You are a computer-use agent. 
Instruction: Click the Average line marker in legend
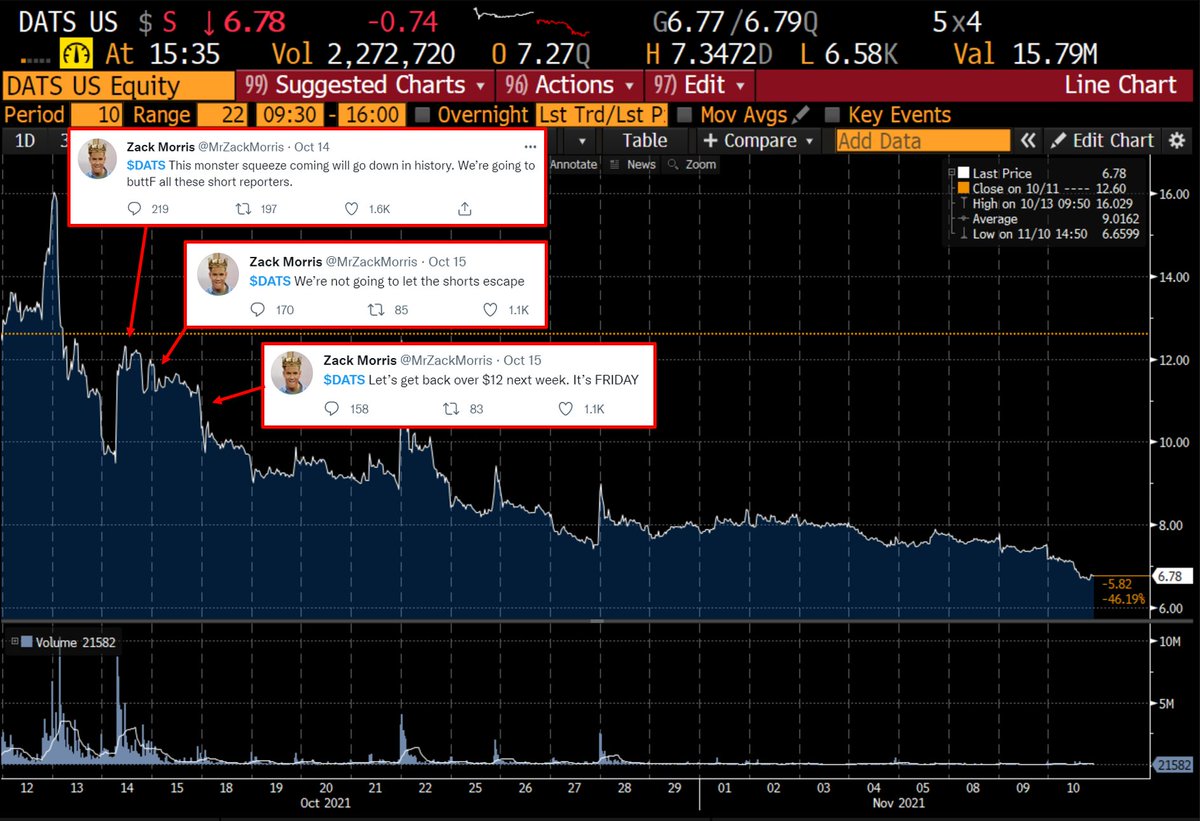click(x=964, y=219)
